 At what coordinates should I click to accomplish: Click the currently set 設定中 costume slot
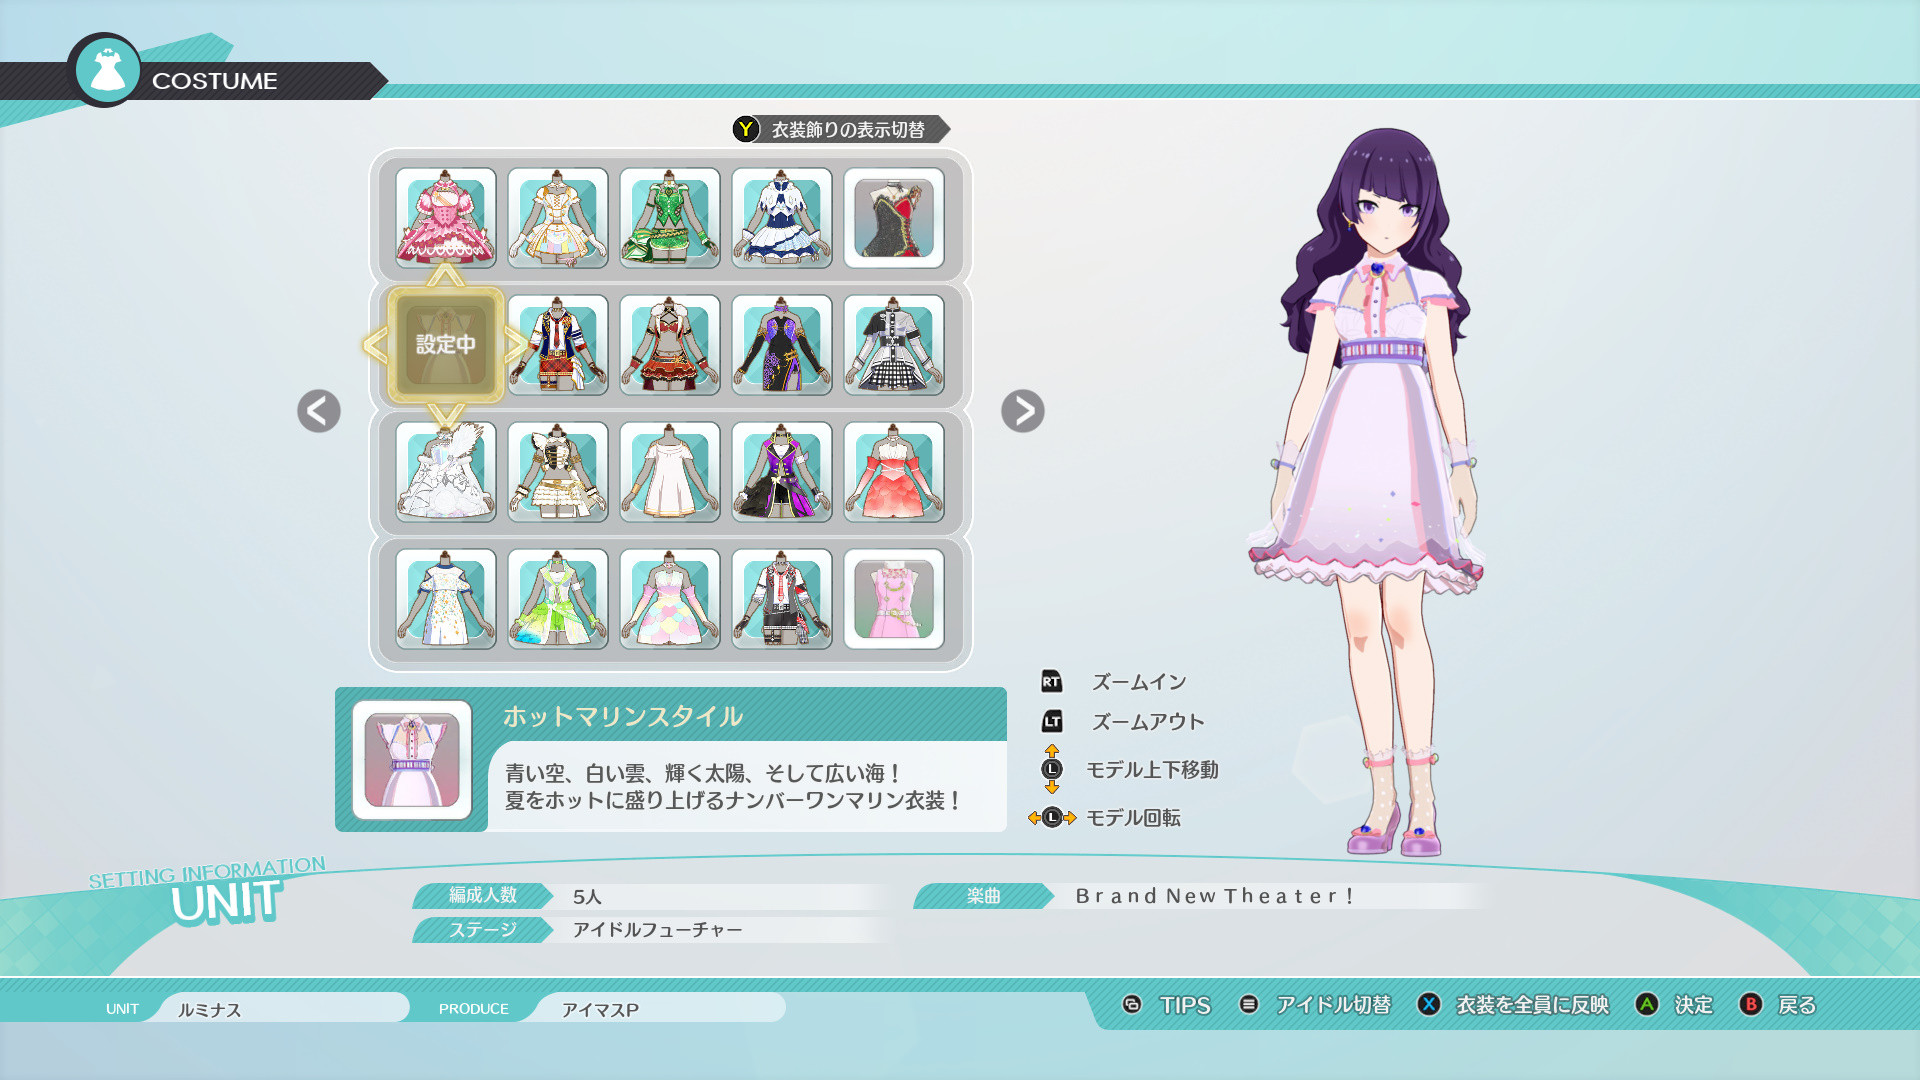click(x=446, y=345)
